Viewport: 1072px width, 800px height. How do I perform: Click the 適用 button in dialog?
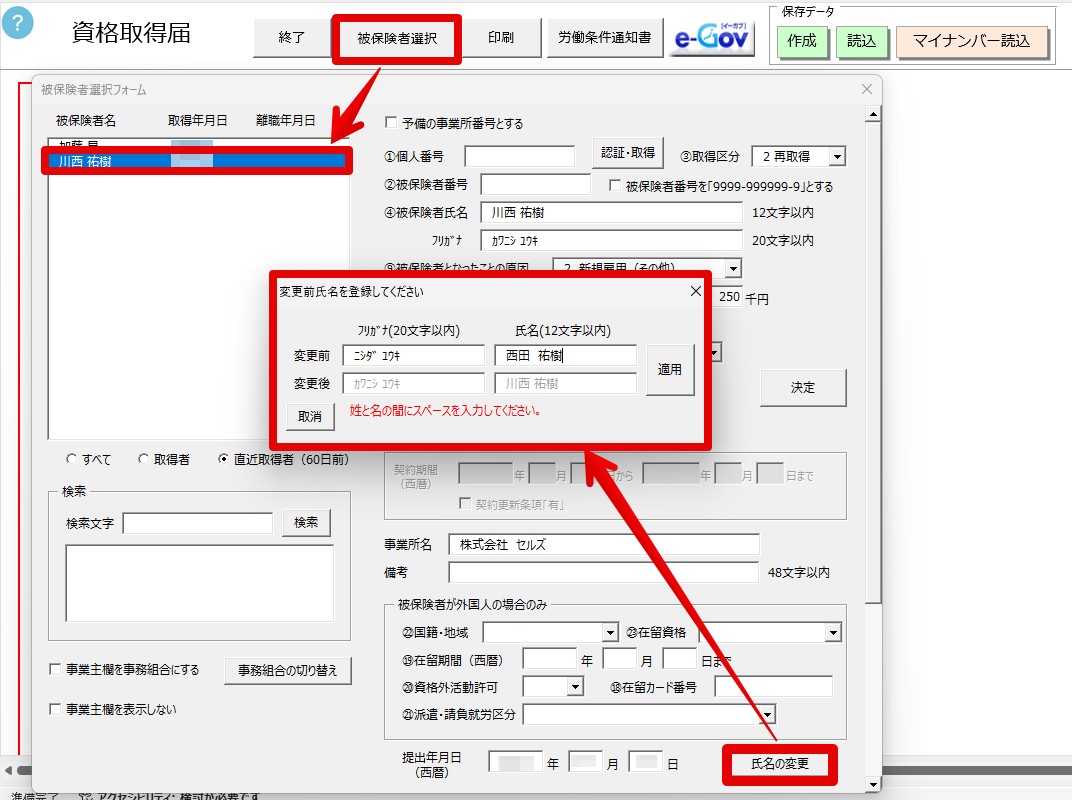670,369
